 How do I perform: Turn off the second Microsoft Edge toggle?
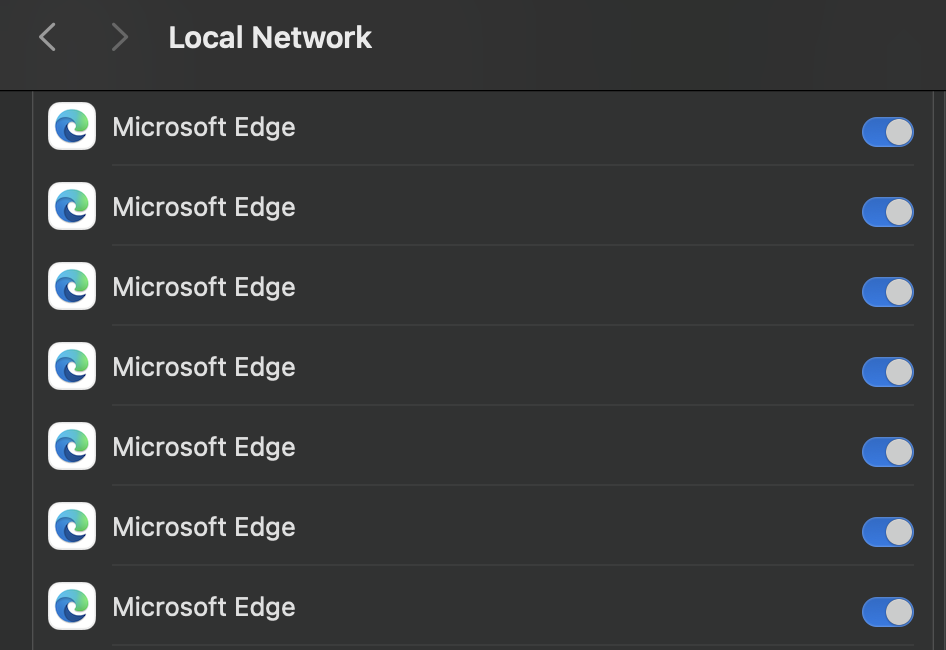tap(887, 212)
